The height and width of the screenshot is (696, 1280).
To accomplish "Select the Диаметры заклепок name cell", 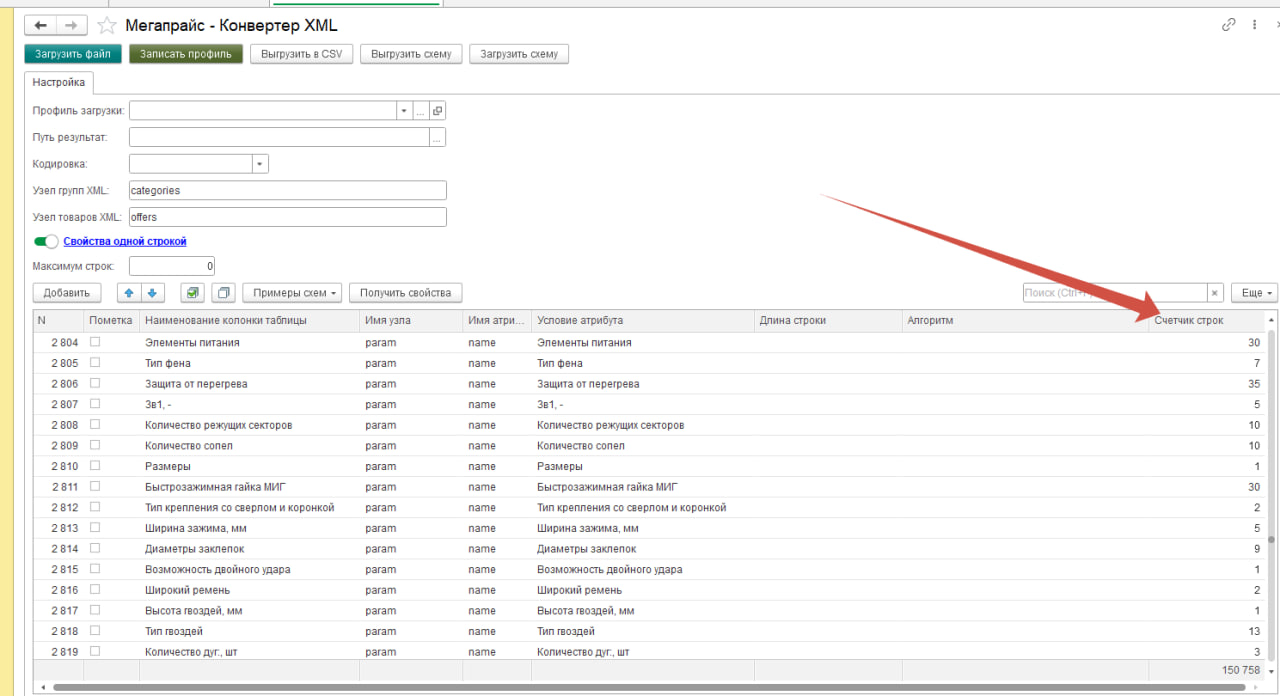I will click(x=249, y=548).
